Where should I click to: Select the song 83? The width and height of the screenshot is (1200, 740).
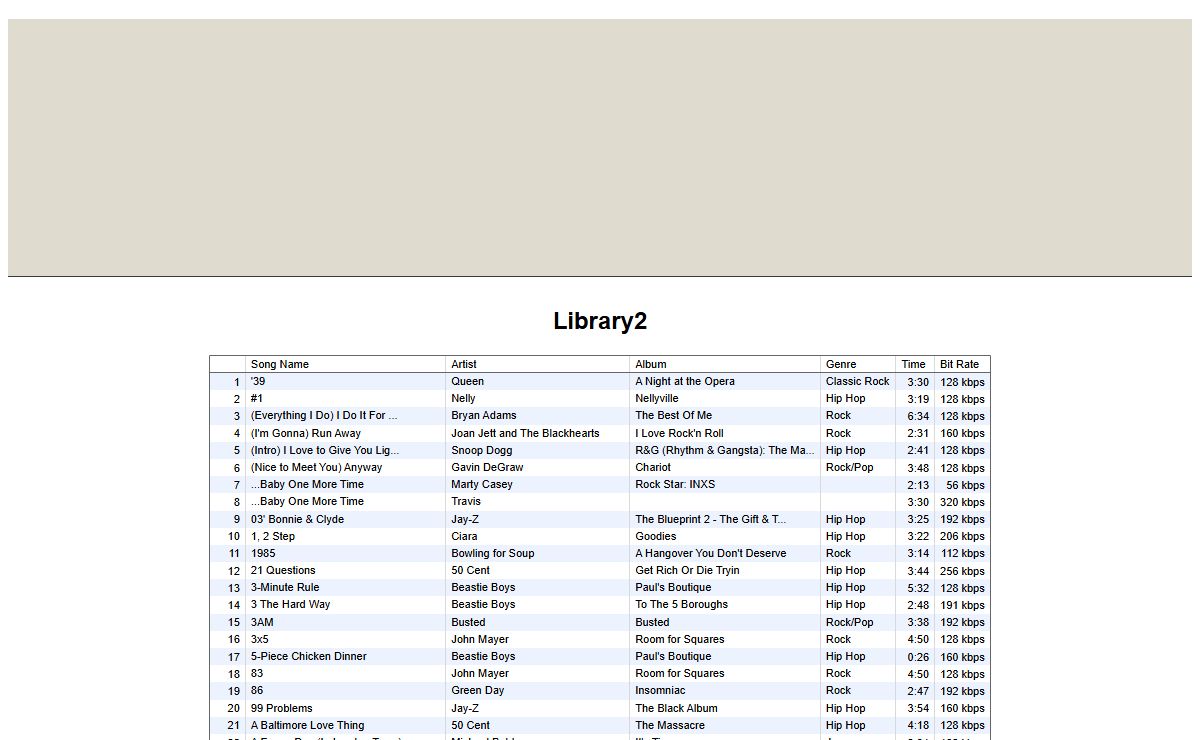(257, 673)
